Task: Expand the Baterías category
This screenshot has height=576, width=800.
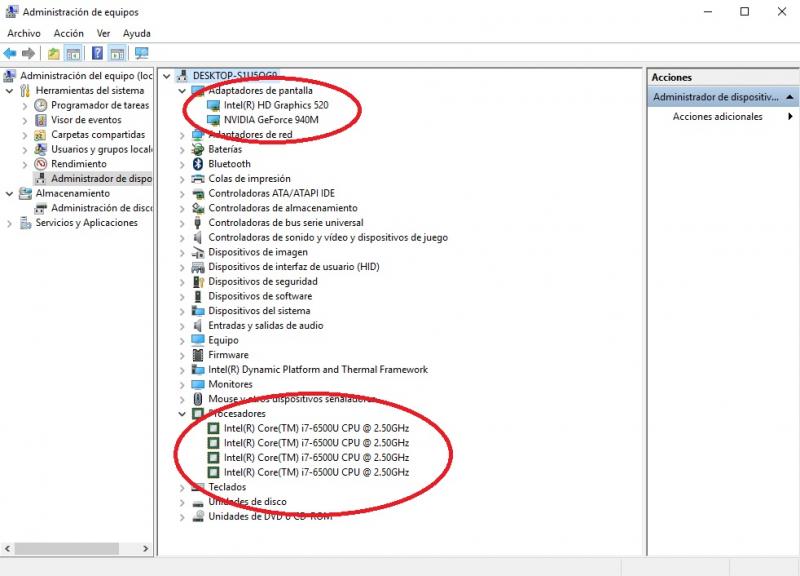Action: click(x=182, y=149)
